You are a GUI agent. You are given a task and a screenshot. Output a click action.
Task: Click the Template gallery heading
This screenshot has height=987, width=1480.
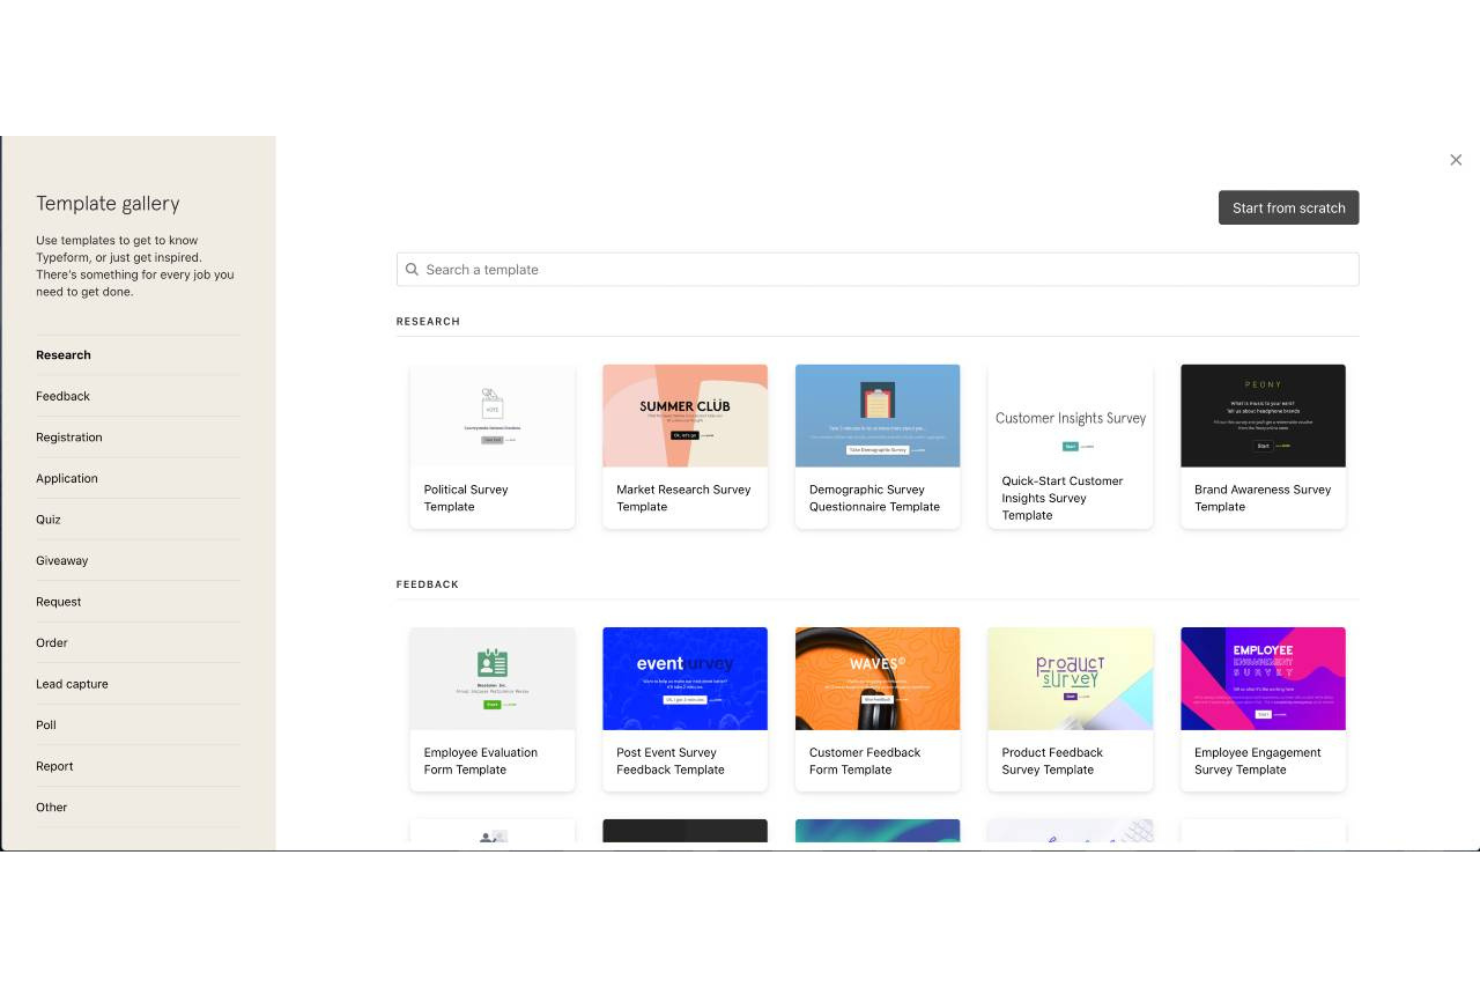click(x=108, y=204)
